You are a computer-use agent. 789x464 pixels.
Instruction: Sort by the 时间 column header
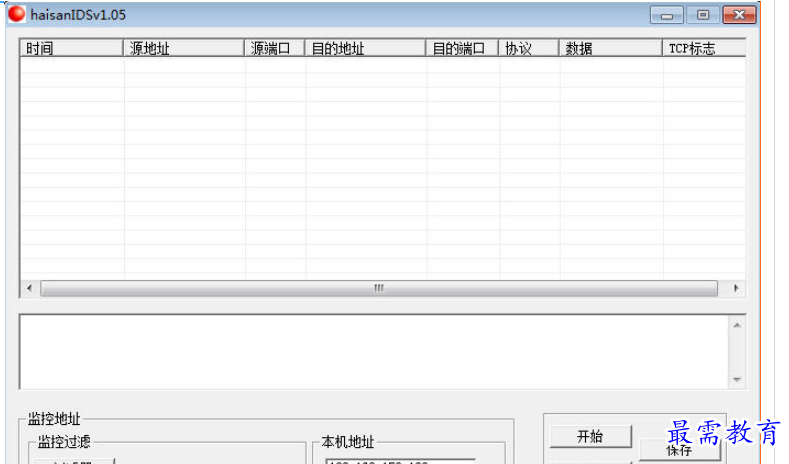pos(72,48)
